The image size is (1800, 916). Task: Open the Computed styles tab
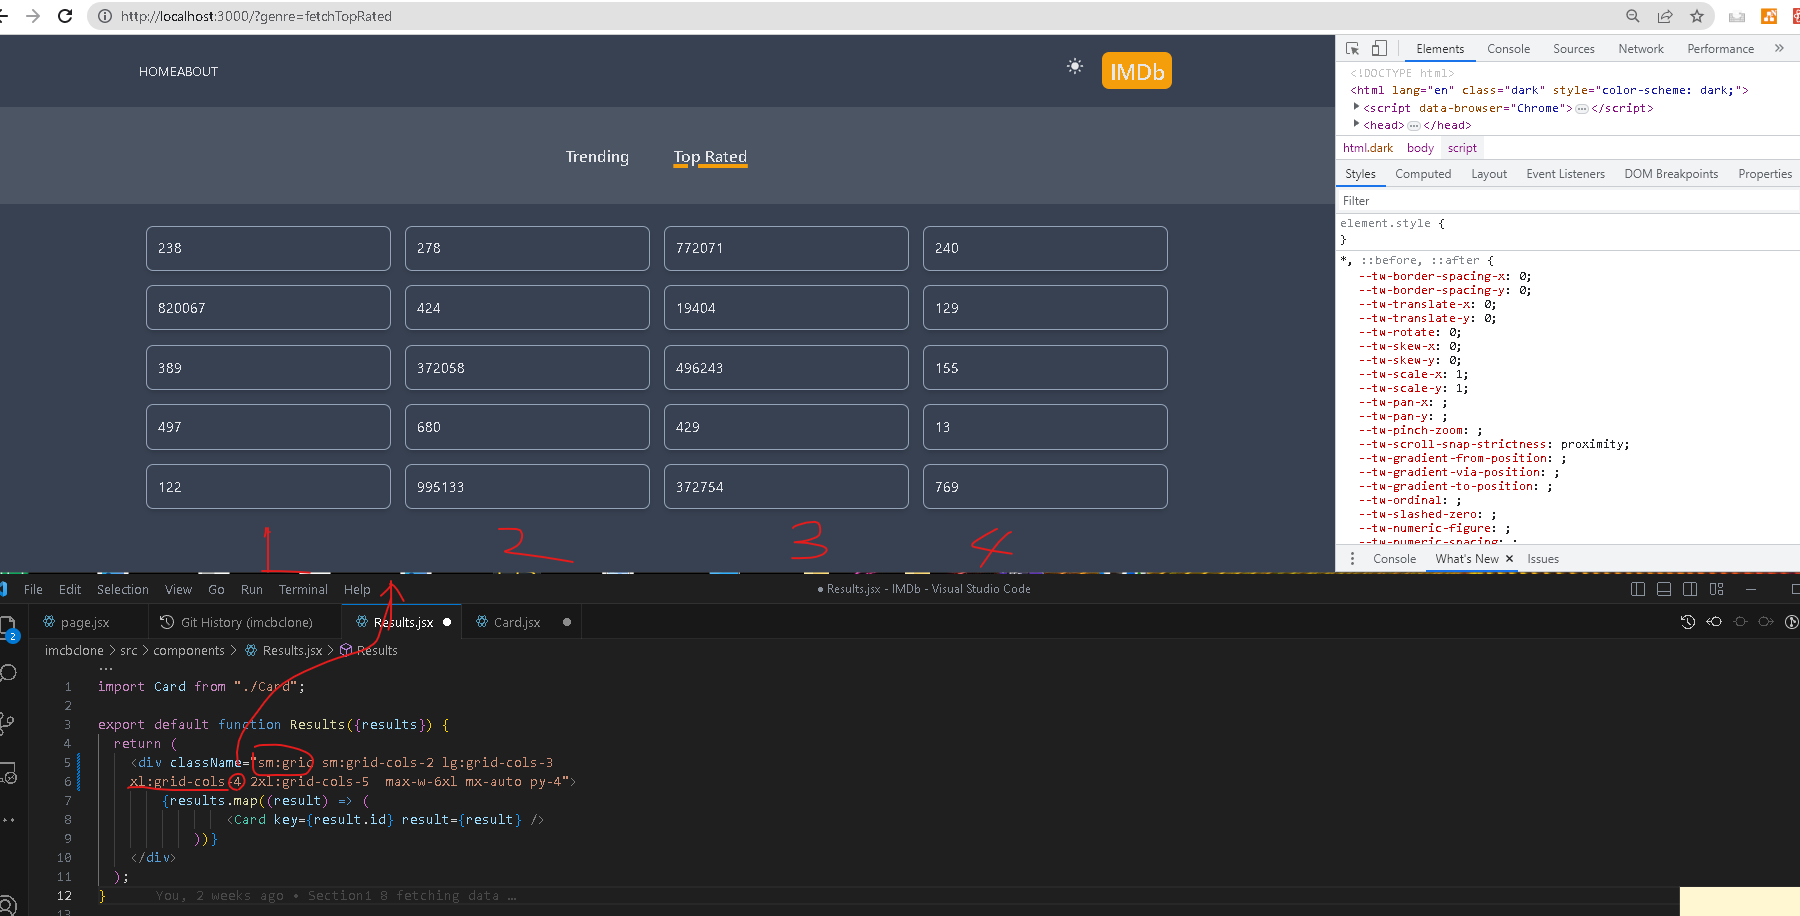tap(1423, 174)
